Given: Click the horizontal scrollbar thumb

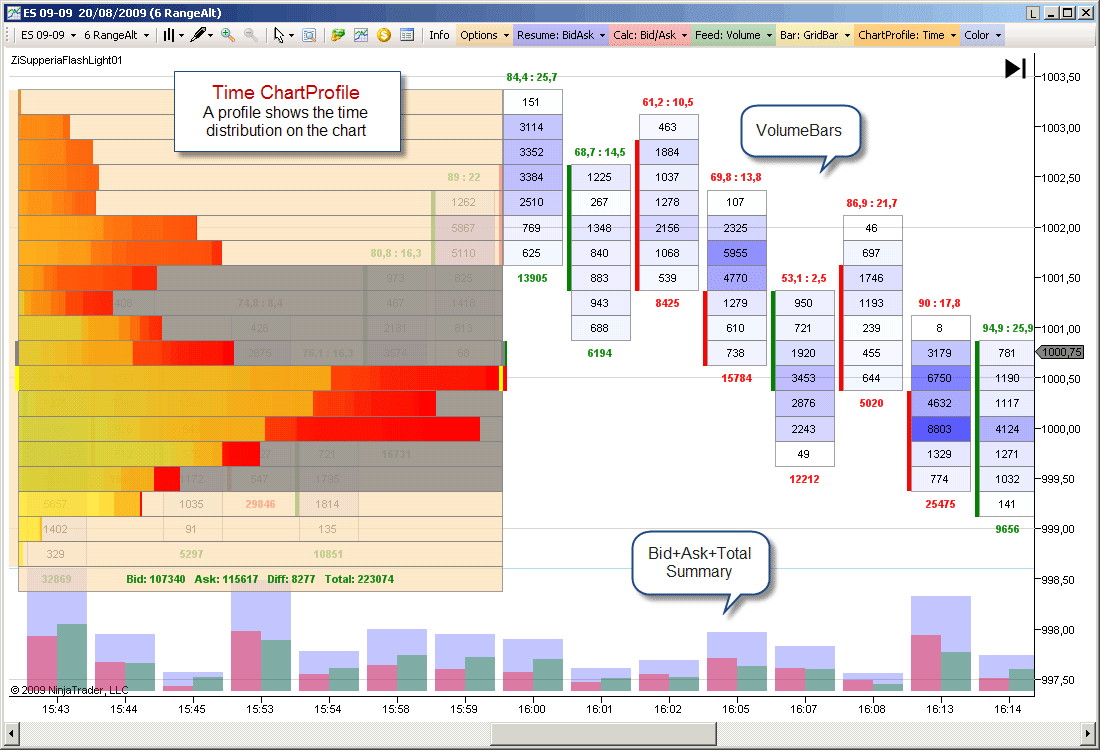Looking at the screenshot, I should tap(603, 734).
